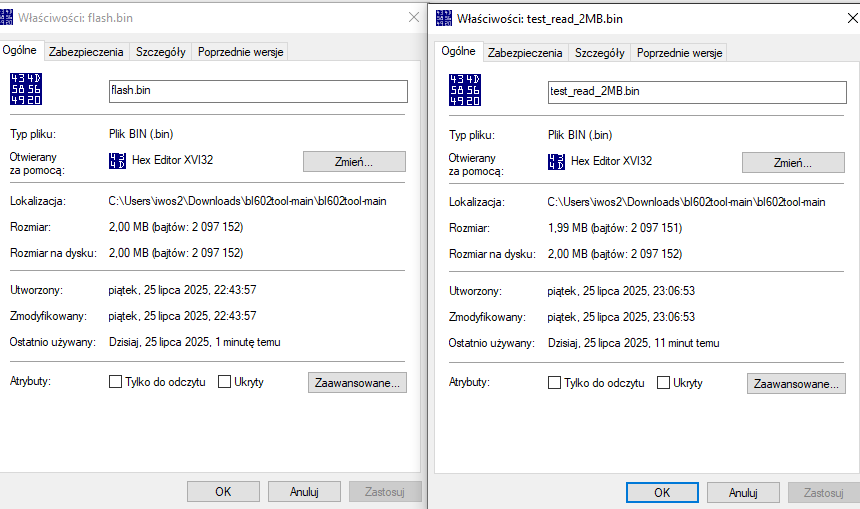The height and width of the screenshot is (509, 860).
Task: Click Anuluj in test_read_2MB.bin window
Action: pos(743,493)
